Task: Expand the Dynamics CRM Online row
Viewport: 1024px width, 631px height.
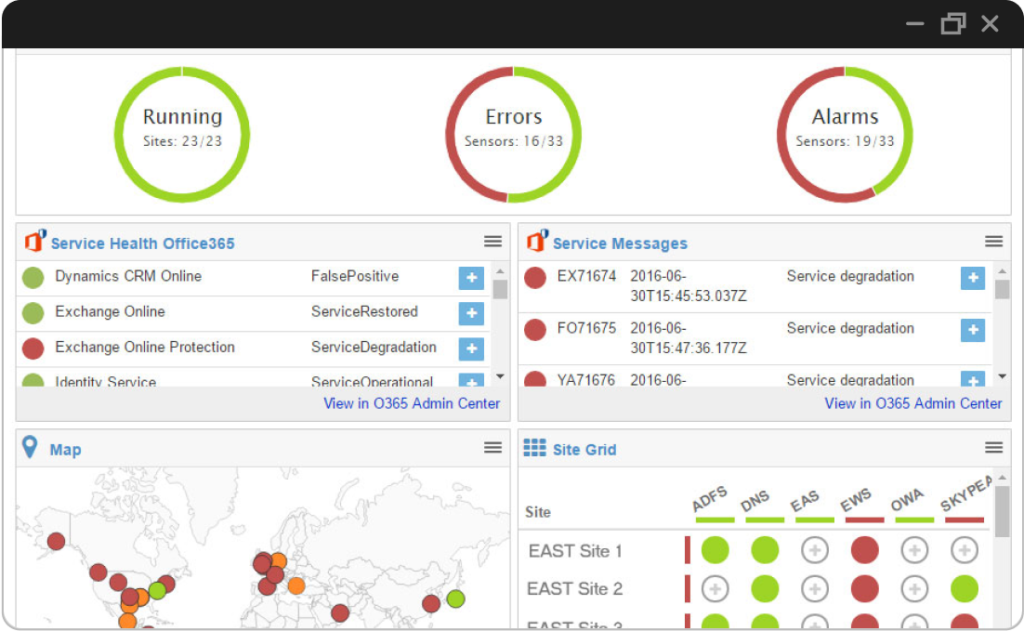Action: (x=471, y=278)
